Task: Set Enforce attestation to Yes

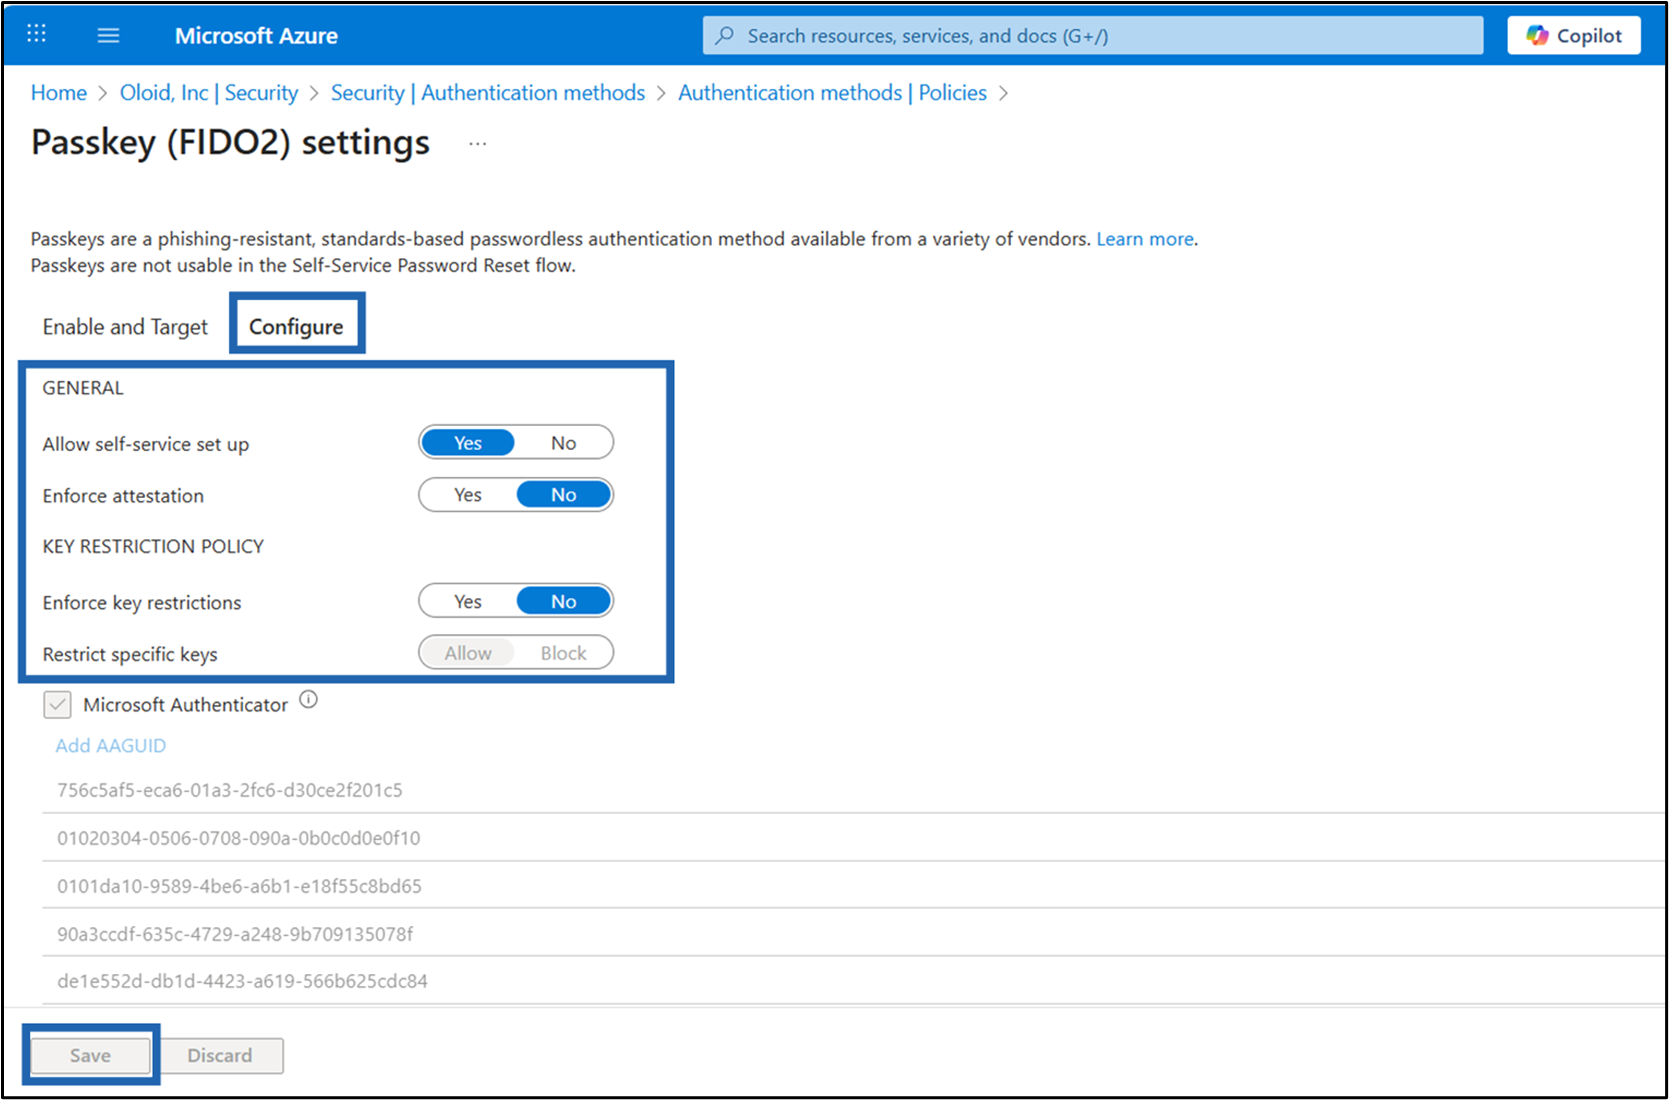Action: pos(468,495)
